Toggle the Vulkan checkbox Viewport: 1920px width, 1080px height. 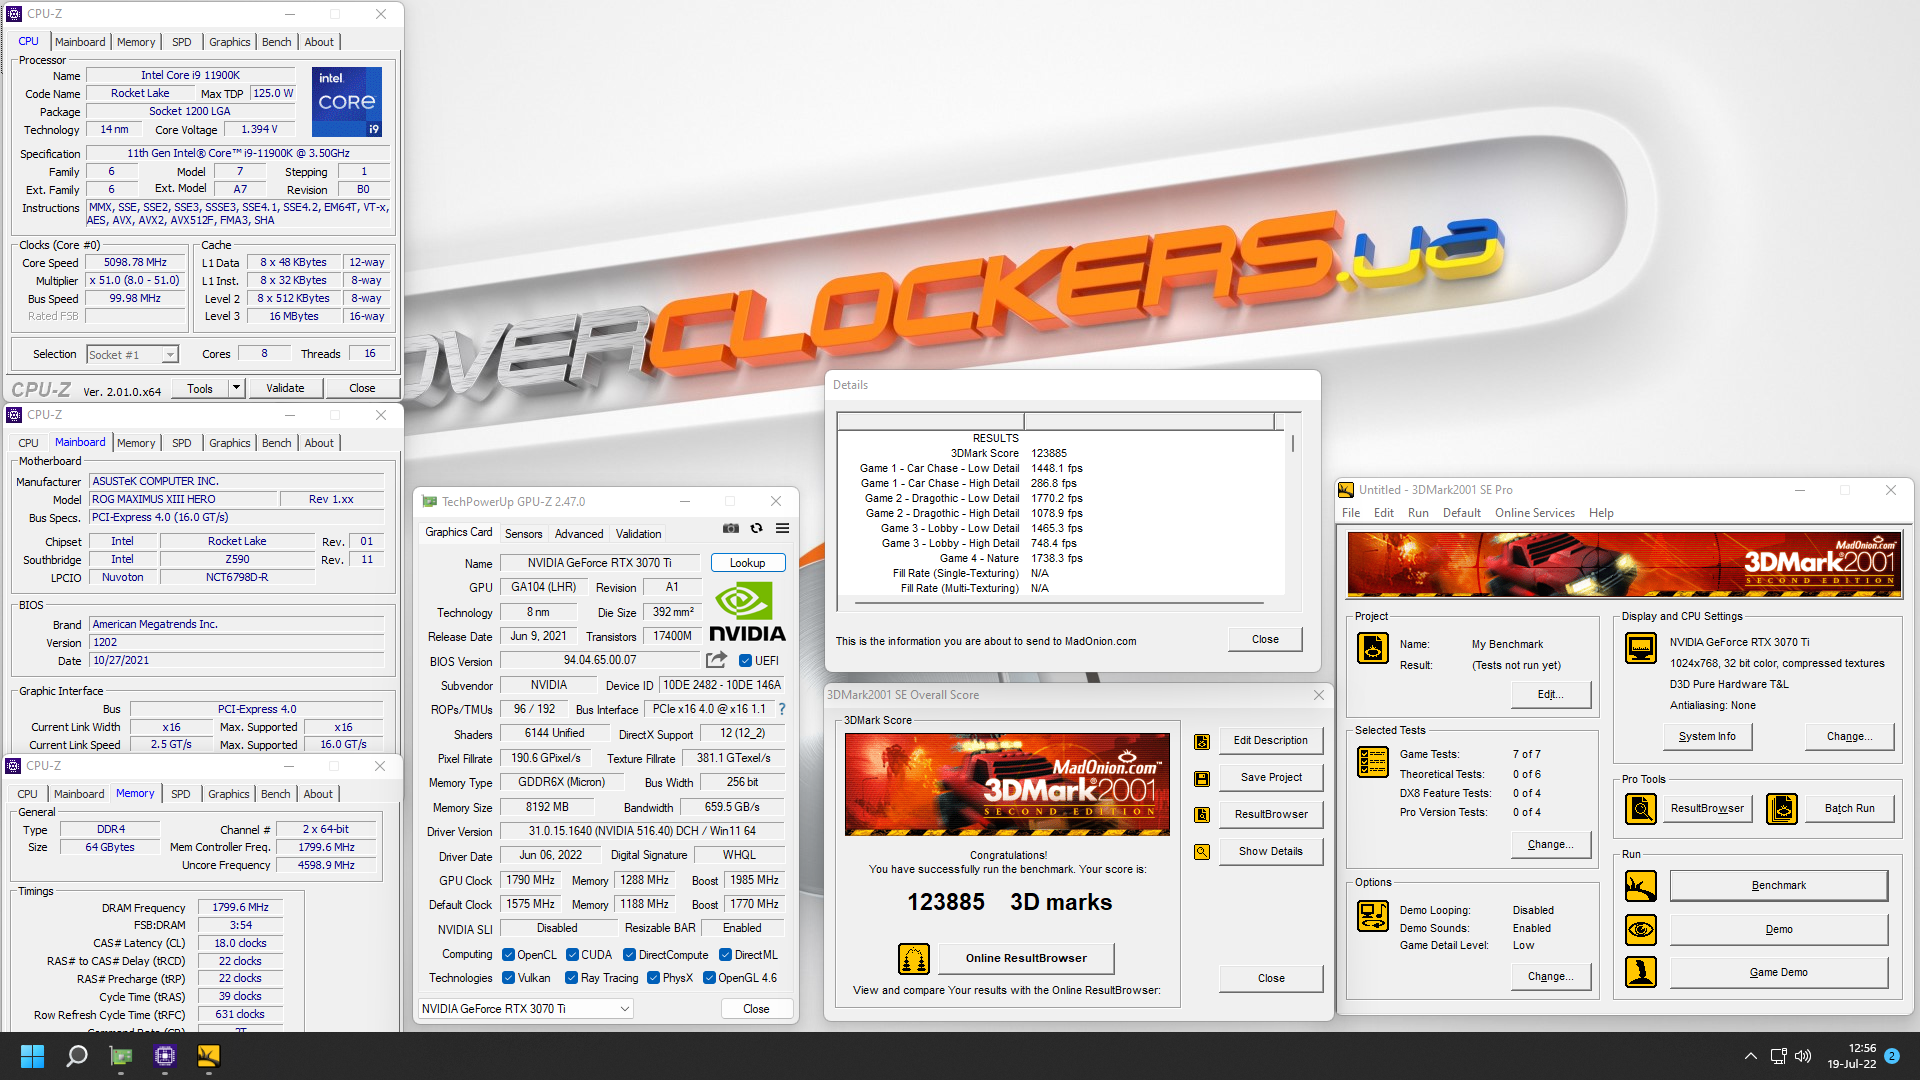(508, 978)
